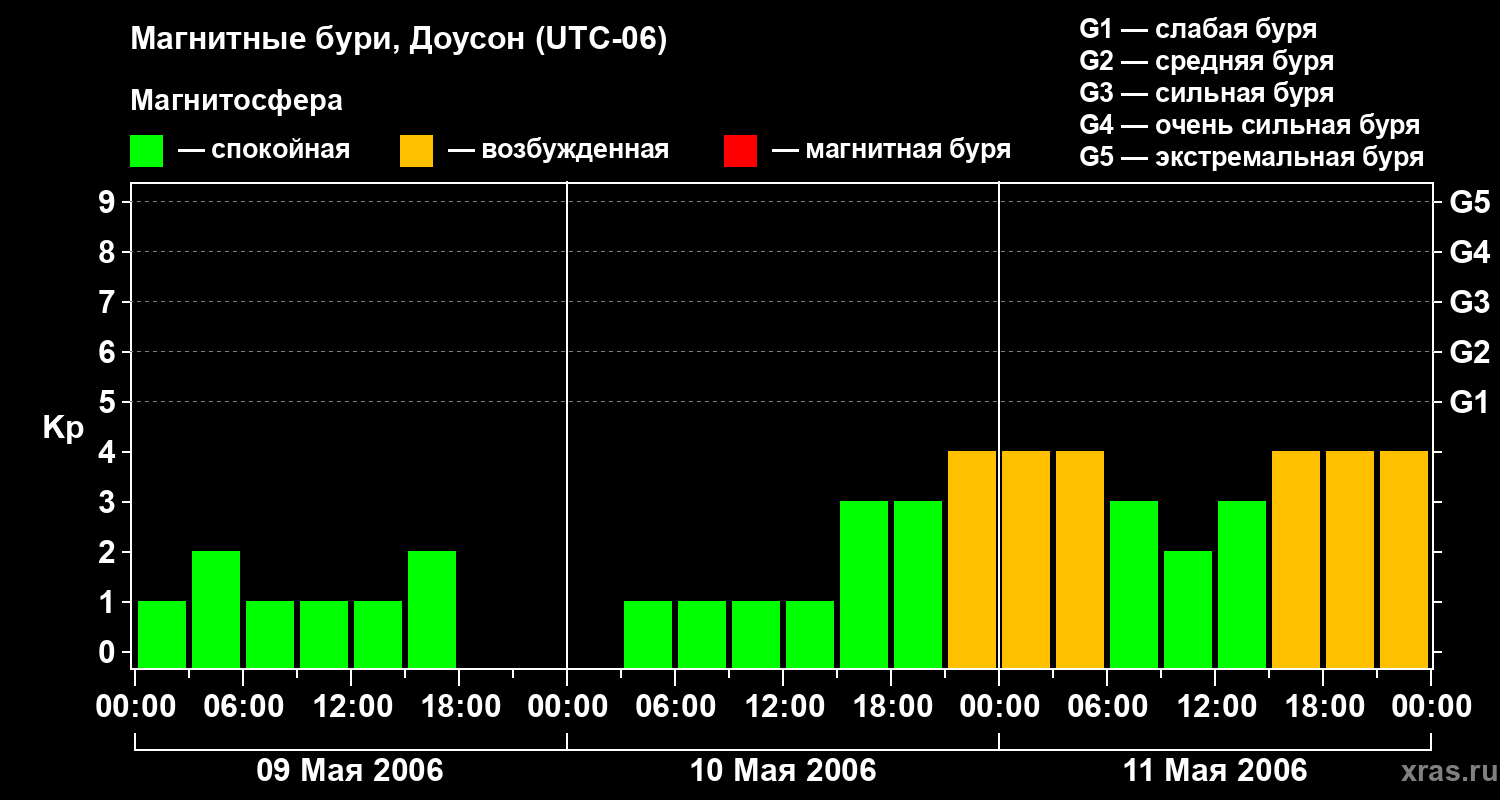Click the red 'магнитная буря' legend swatch

(x=740, y=151)
